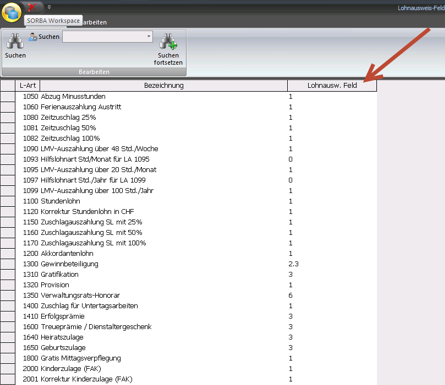
Task: Select row 1410 Erfolgsprämie
Action: [196, 316]
